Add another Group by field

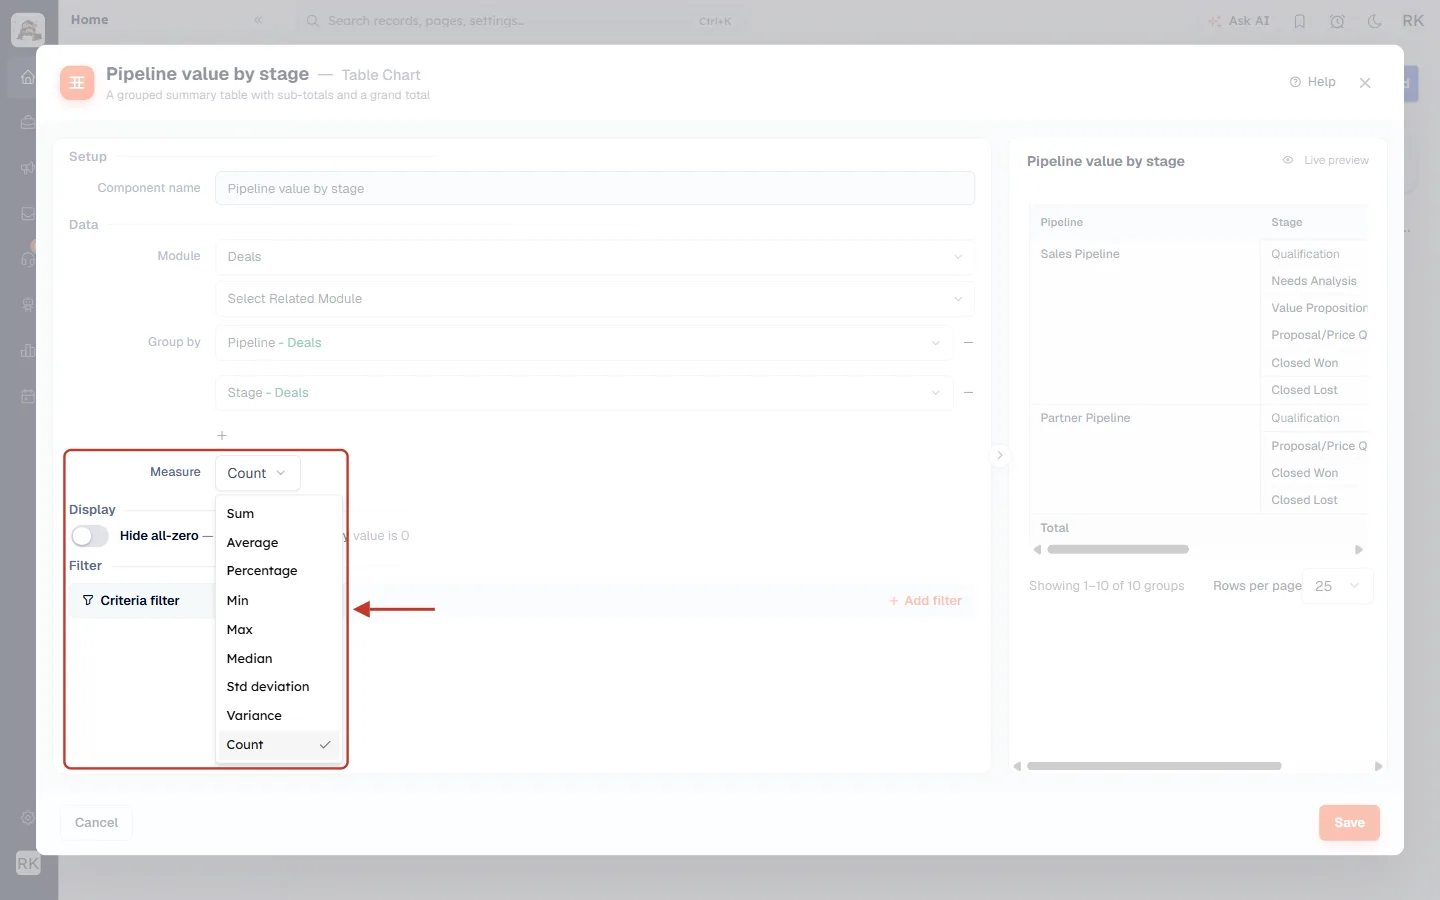coord(222,436)
